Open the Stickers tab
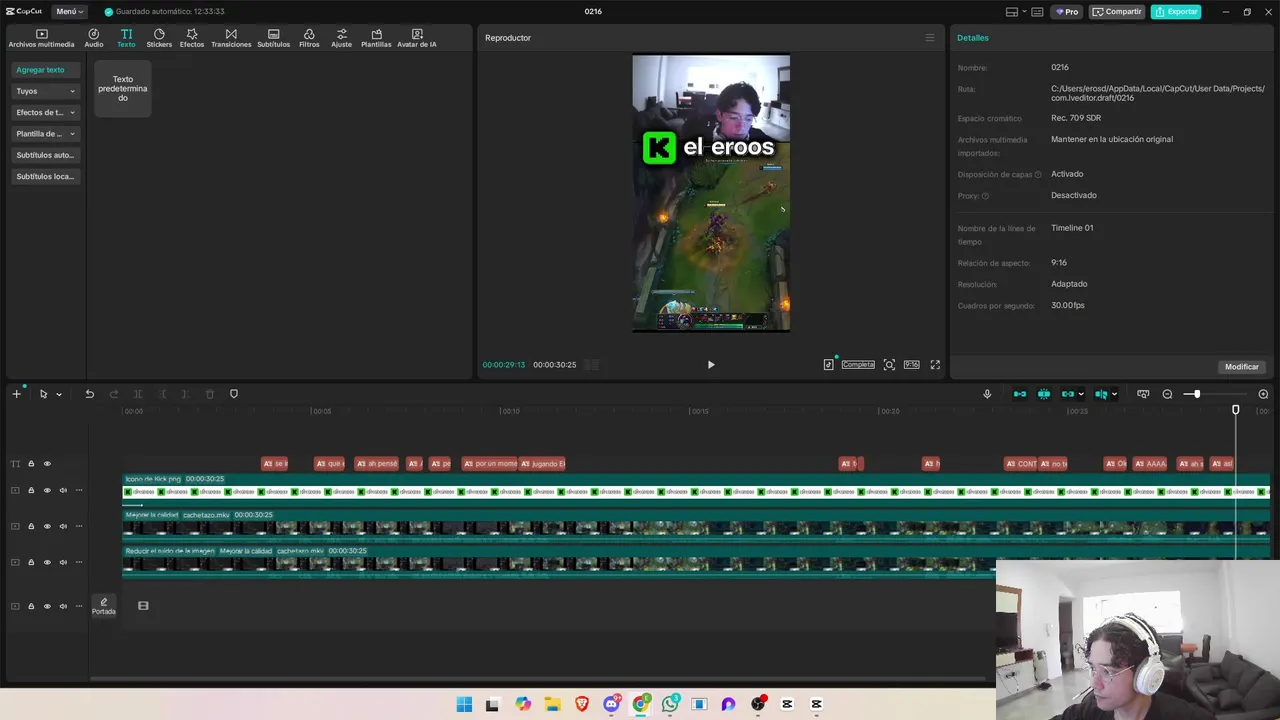Screen dimensions: 1280x720 [159, 38]
